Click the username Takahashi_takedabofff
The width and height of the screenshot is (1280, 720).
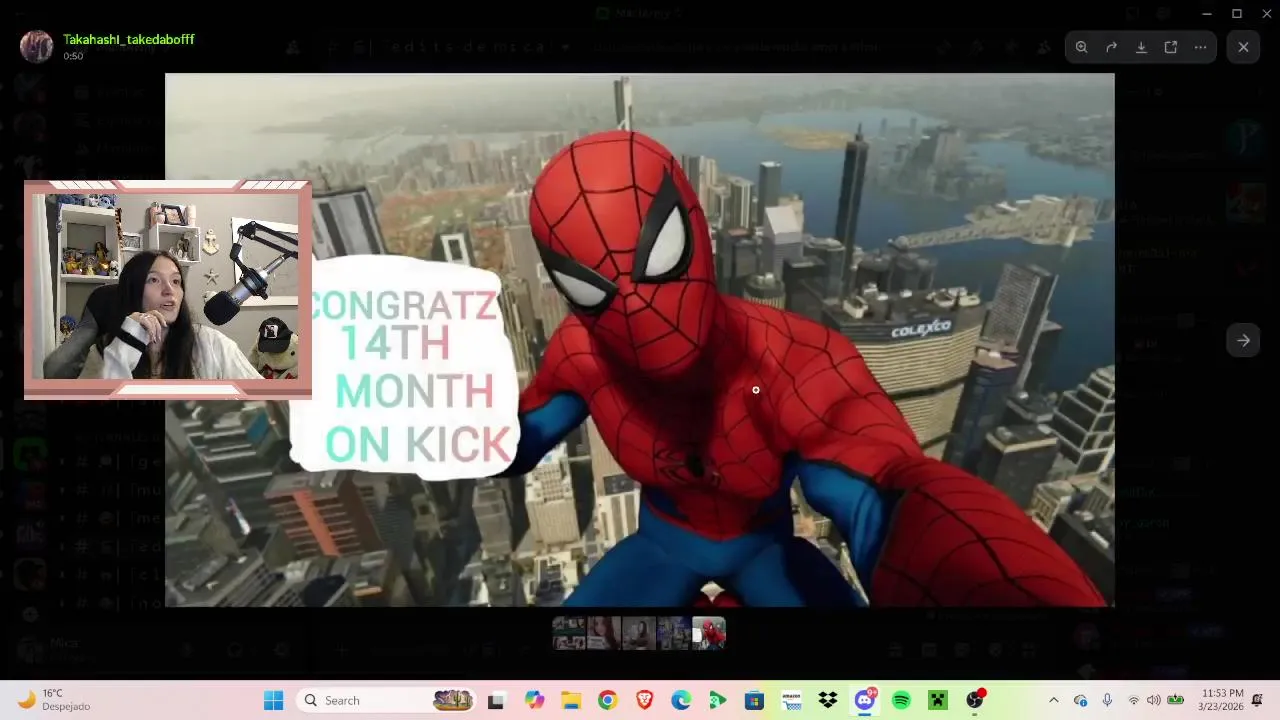129,39
